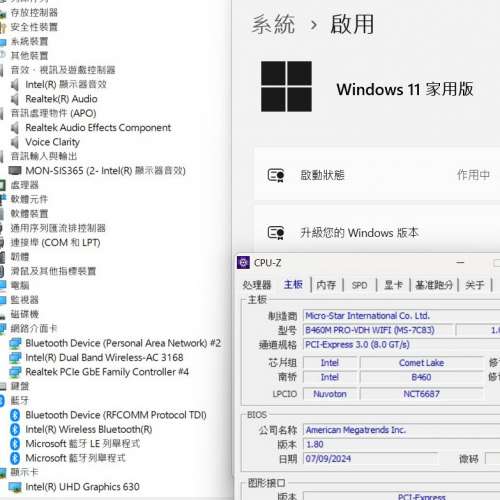Select 音效、視訊及遊戲控制器 category
500x500 pixels.
coord(63,70)
